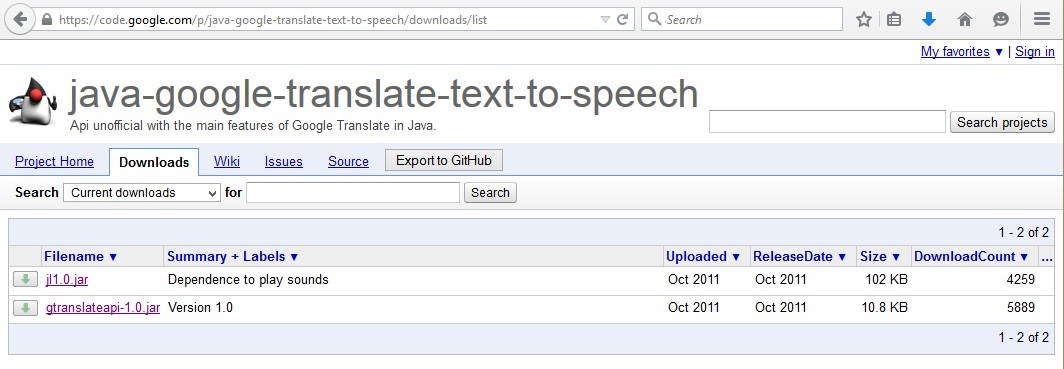The image size is (1064, 369).
Task: Open the My favorites dropdown
Action: [962, 52]
